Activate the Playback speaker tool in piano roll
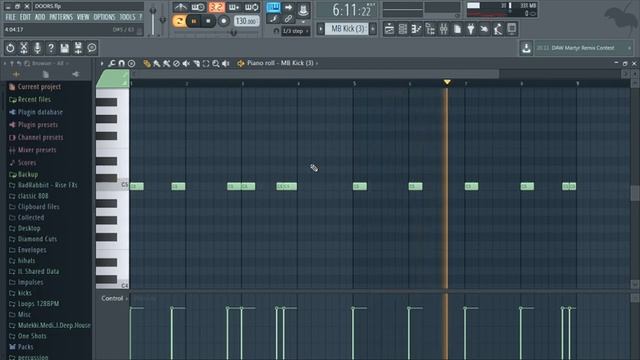The width and height of the screenshot is (640, 360). tap(226, 63)
